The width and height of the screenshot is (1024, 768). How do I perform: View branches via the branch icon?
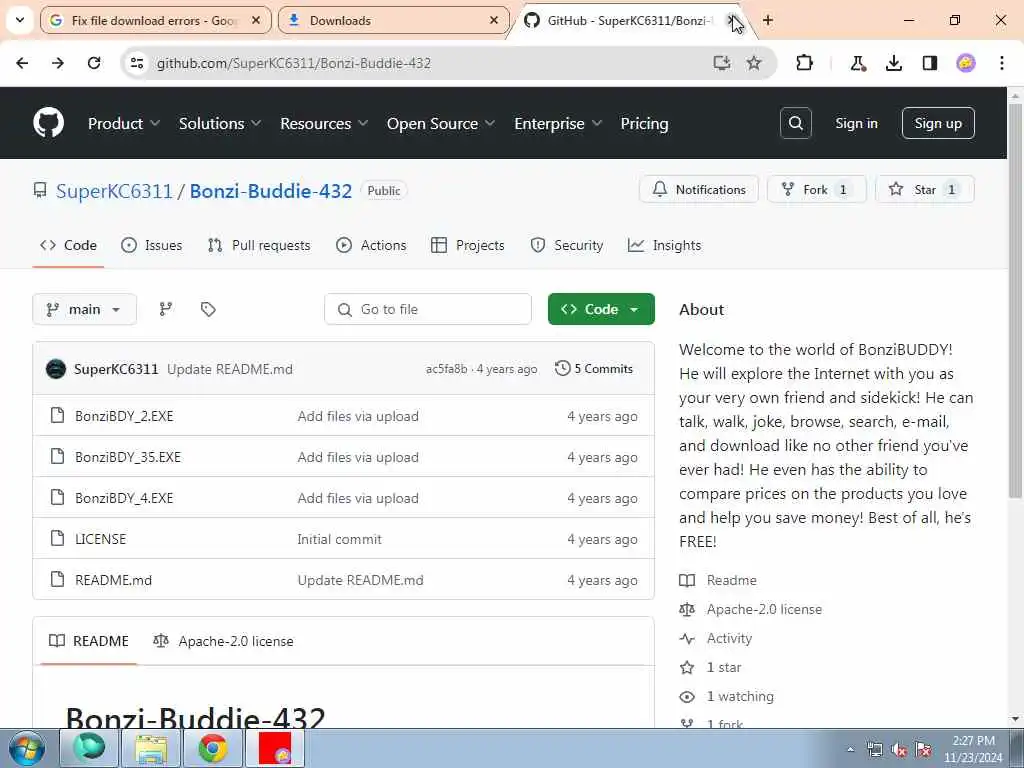(166, 309)
